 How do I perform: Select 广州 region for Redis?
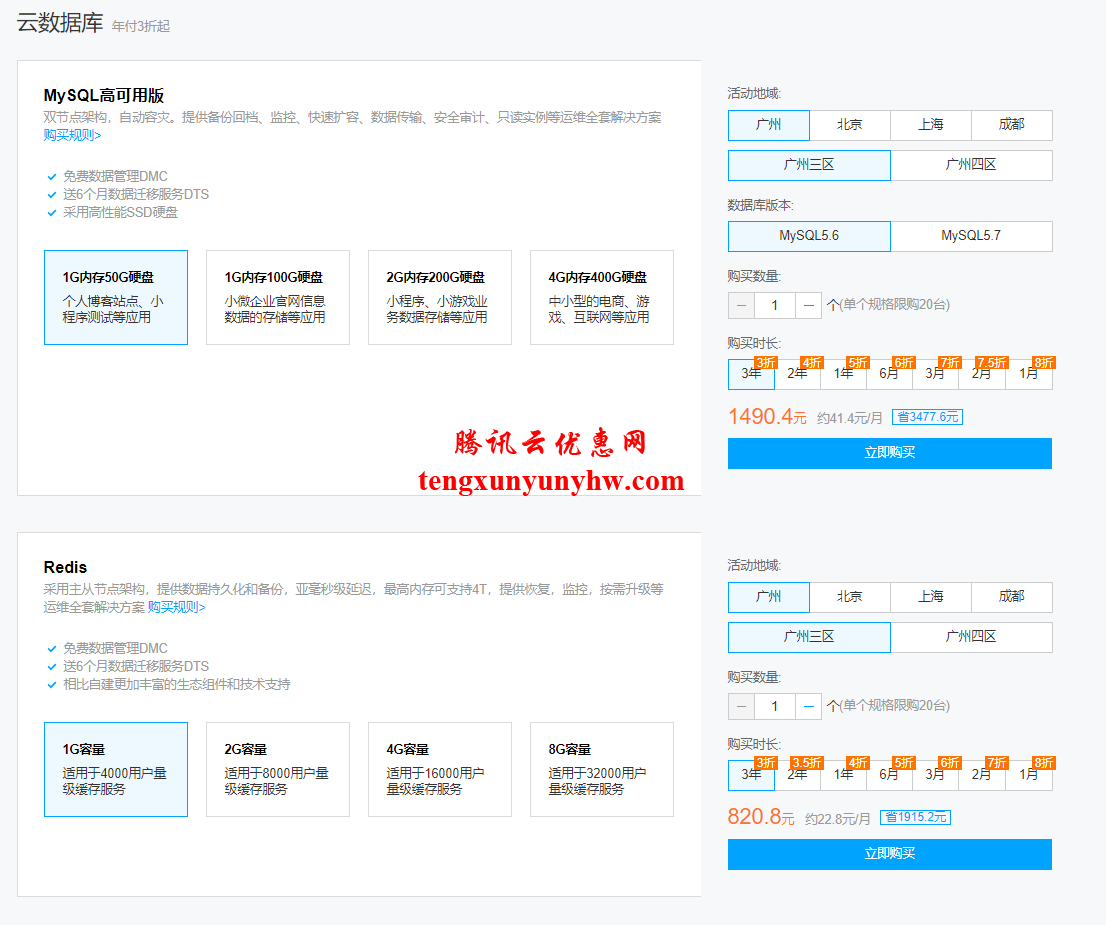pyautogui.click(x=769, y=597)
